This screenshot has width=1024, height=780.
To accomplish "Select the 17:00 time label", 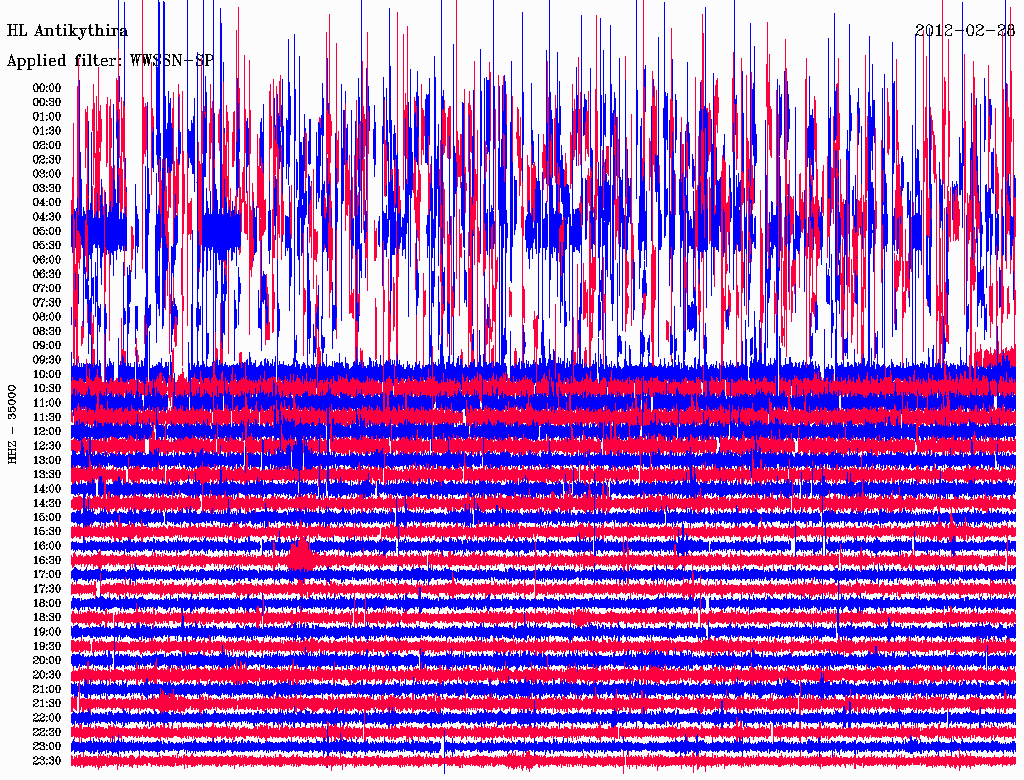I will pos(47,575).
